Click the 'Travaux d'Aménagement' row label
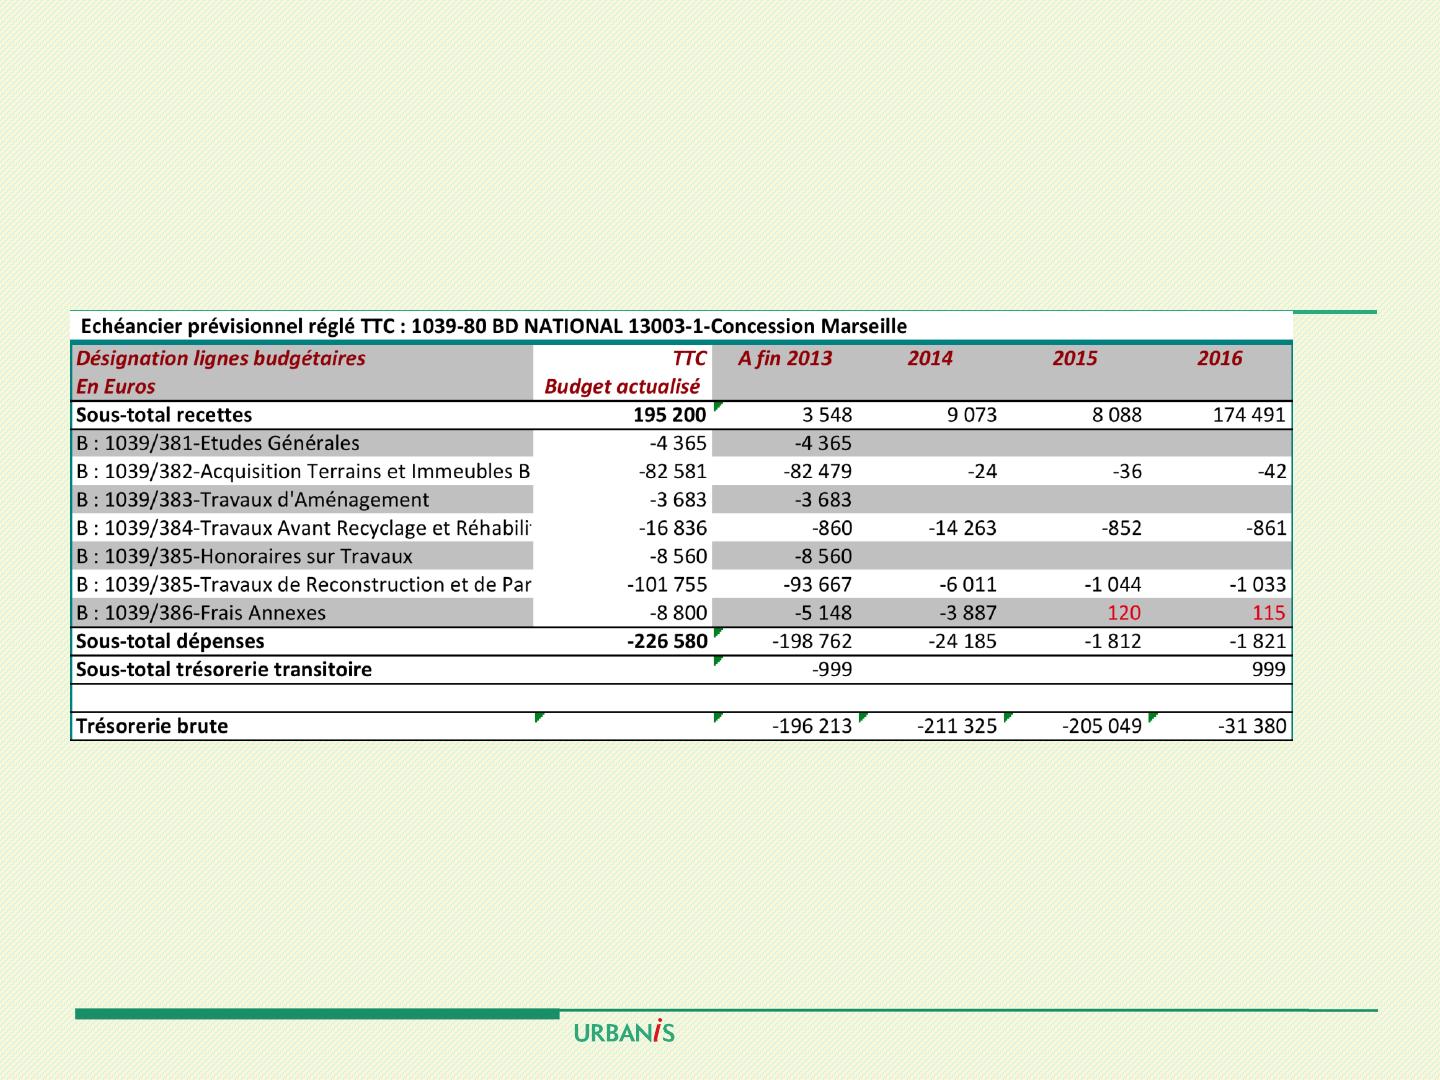Viewport: 1440px width, 1080px height. click(252, 500)
